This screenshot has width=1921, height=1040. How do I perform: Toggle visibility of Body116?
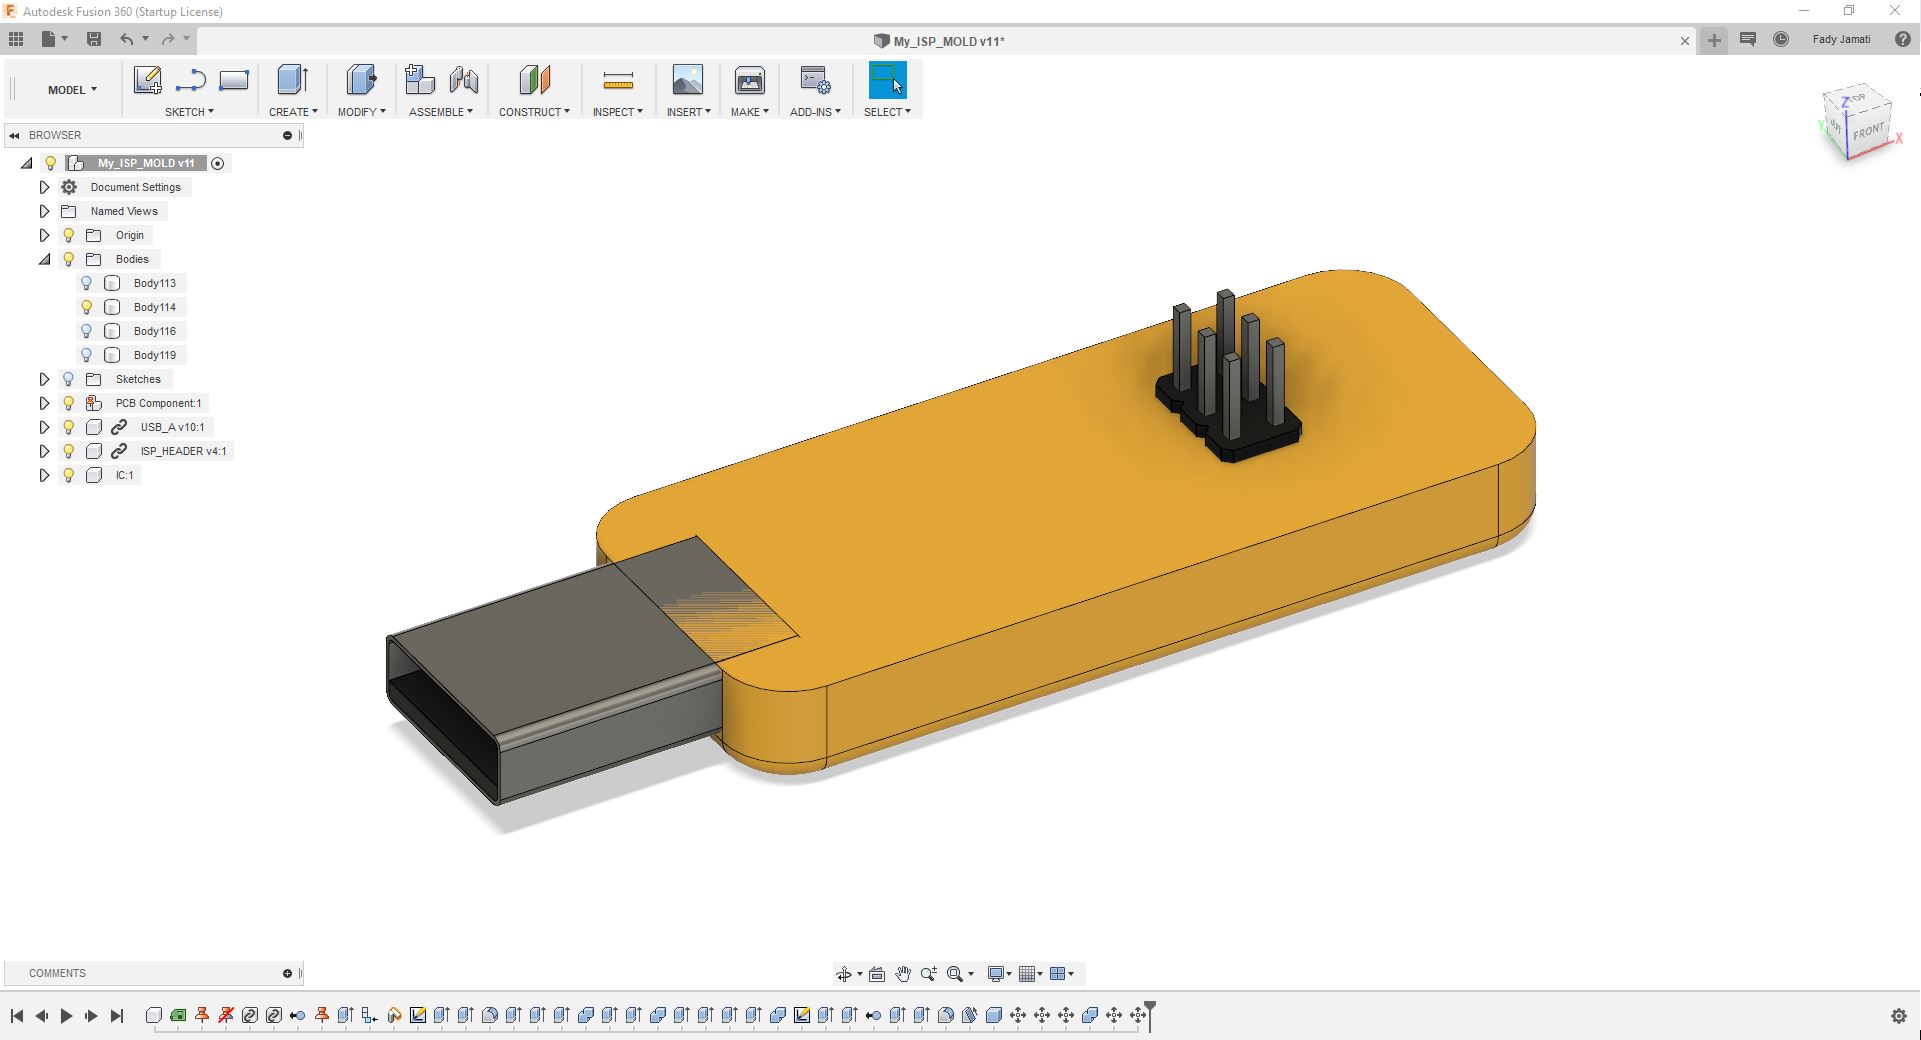click(87, 331)
